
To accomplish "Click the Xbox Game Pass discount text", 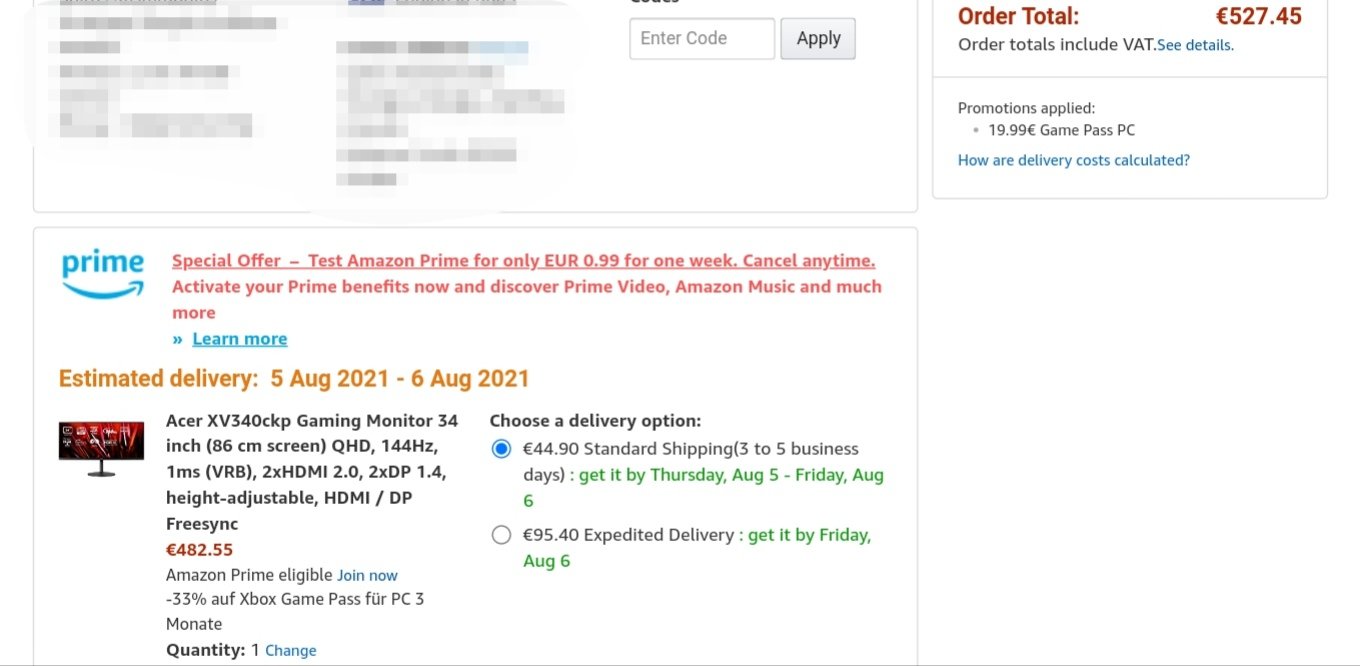I will 295,611.
